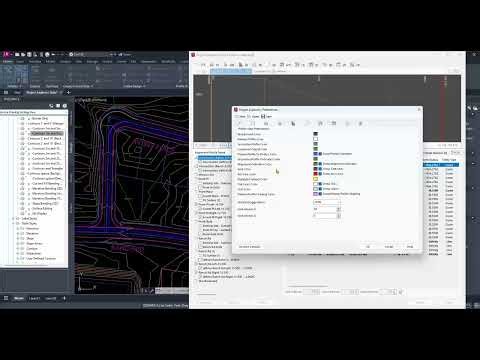Add a new layout with plus icon
This screenshot has height=360, width=480.
(x=64, y=298)
